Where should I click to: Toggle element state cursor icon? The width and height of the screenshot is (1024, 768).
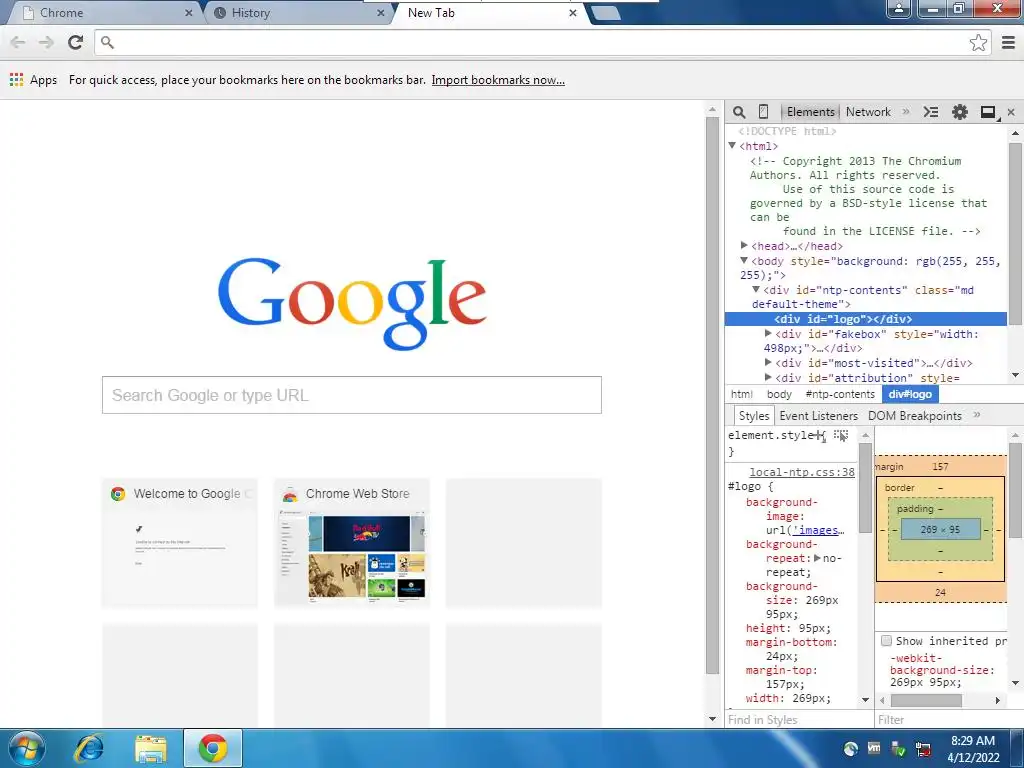(x=841, y=436)
